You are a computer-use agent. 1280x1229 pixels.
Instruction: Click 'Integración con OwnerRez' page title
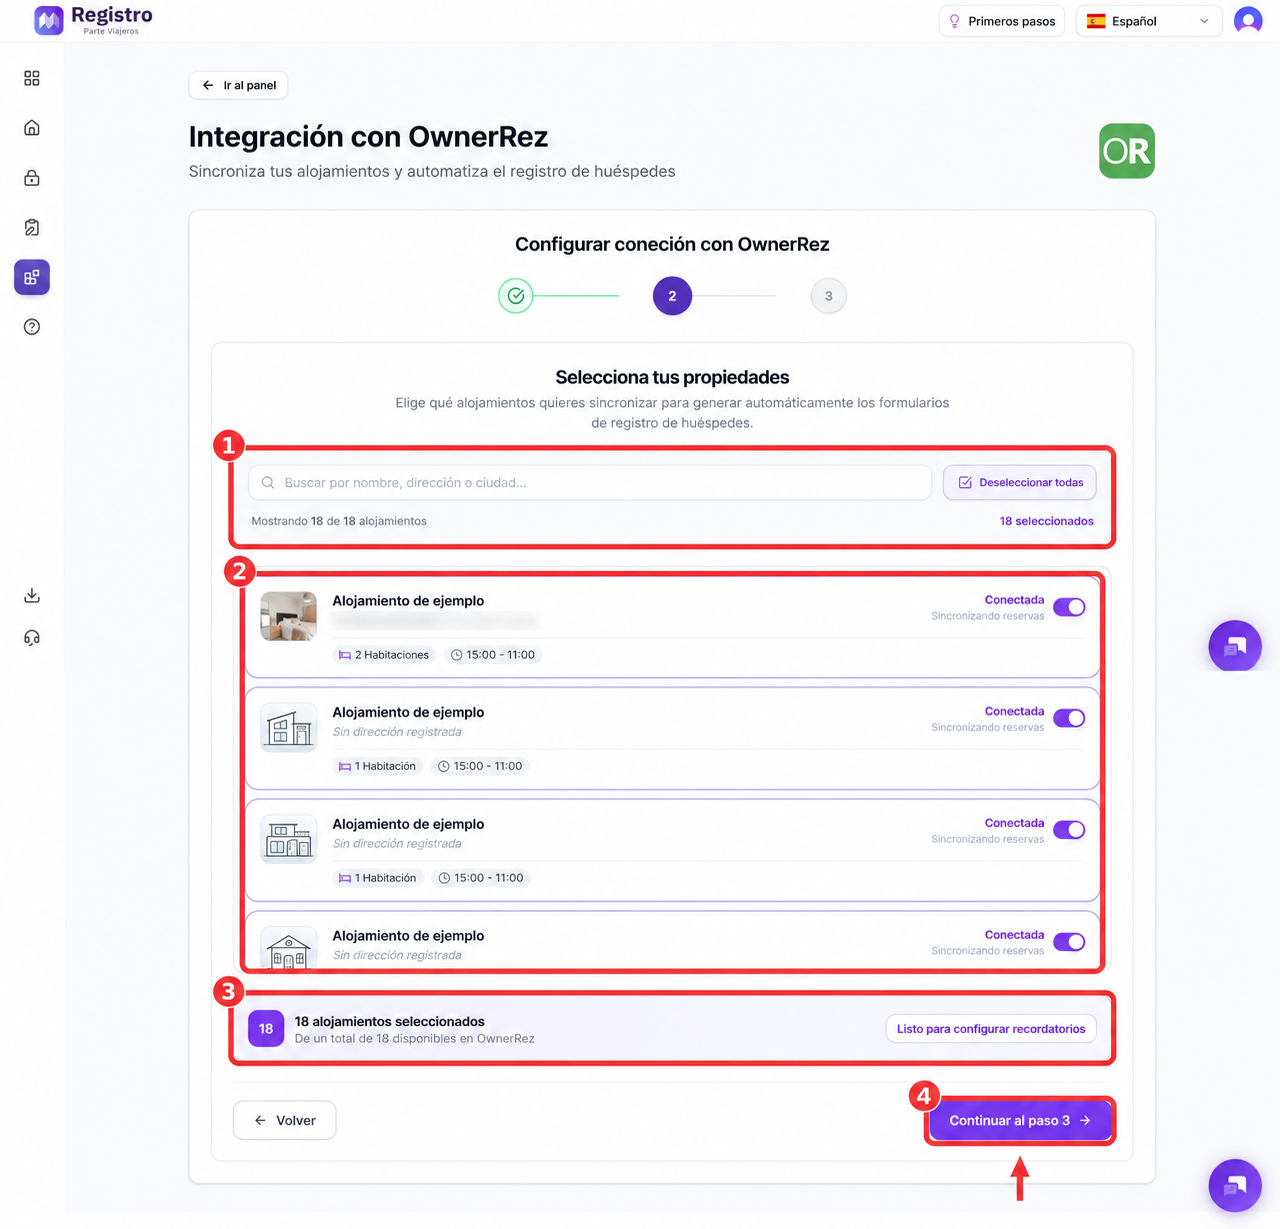click(x=368, y=136)
